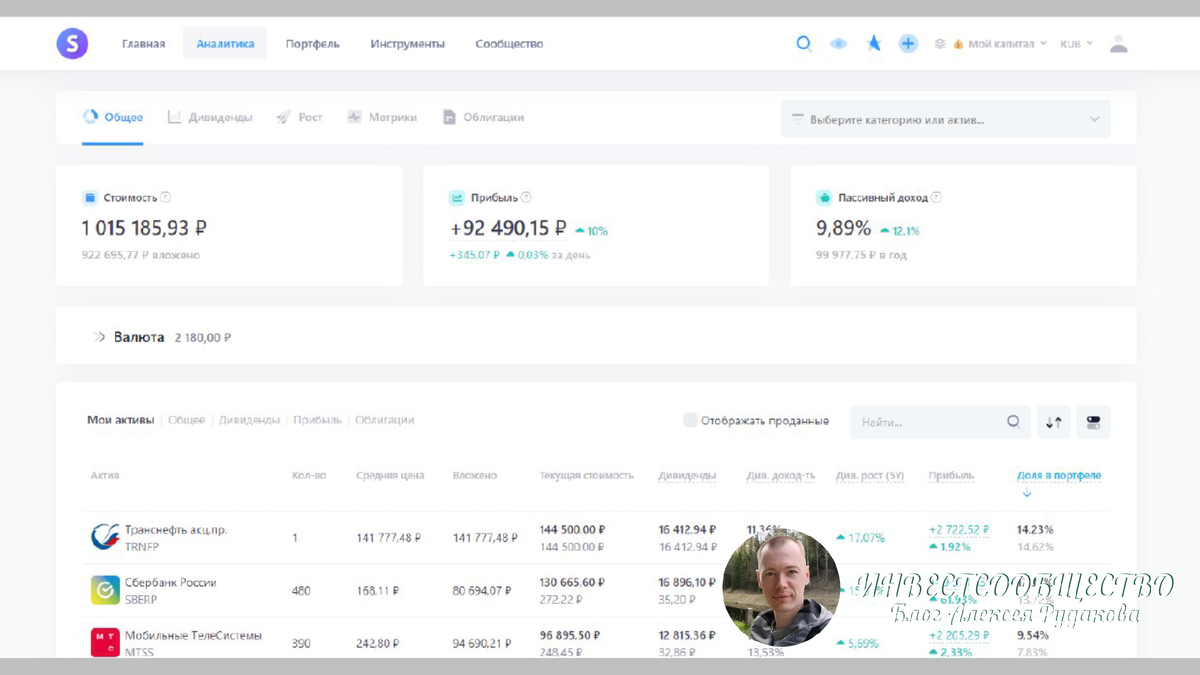The height and width of the screenshot is (675, 1200).
Task: Click the blue plus add button
Action: (x=908, y=44)
